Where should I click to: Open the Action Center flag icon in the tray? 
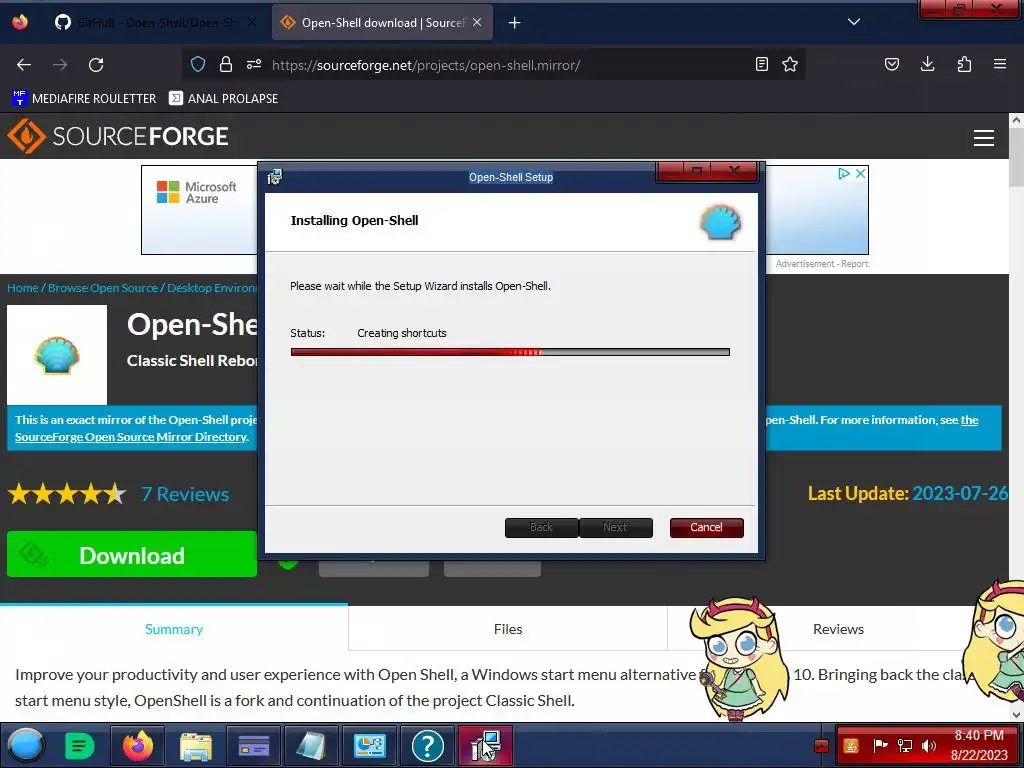(x=880, y=745)
